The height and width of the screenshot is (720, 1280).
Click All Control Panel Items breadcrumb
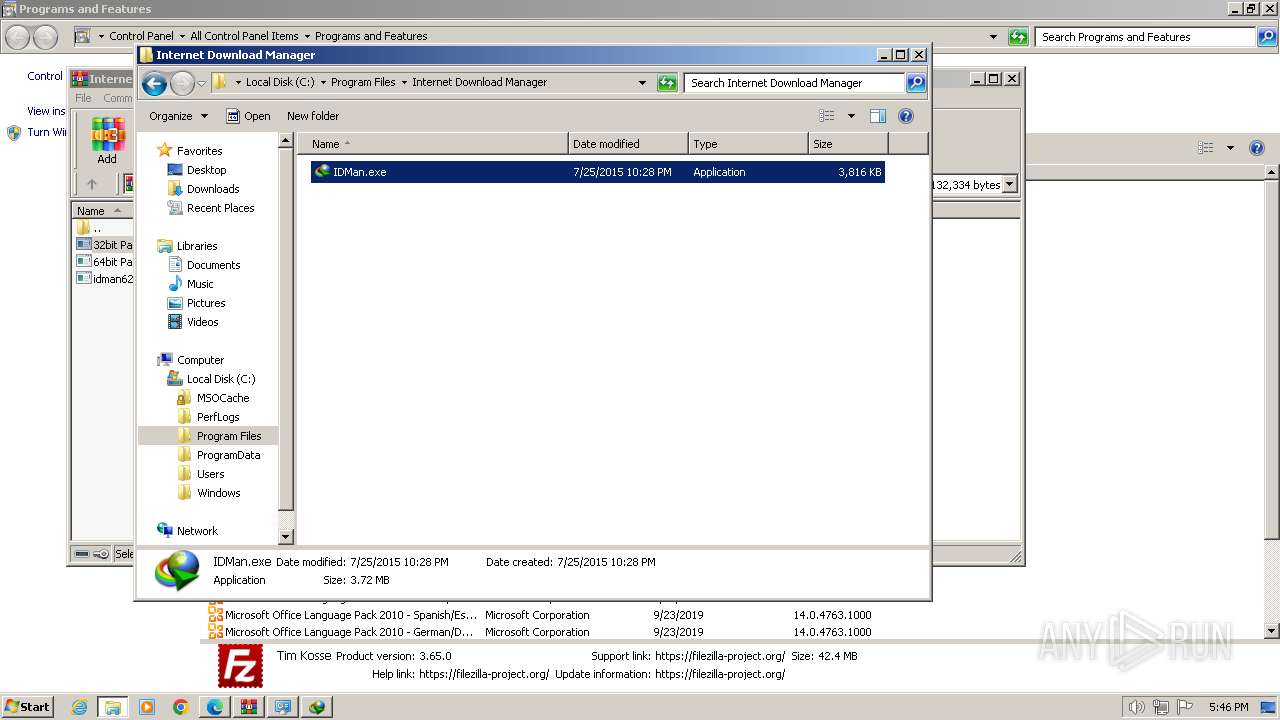(244, 36)
